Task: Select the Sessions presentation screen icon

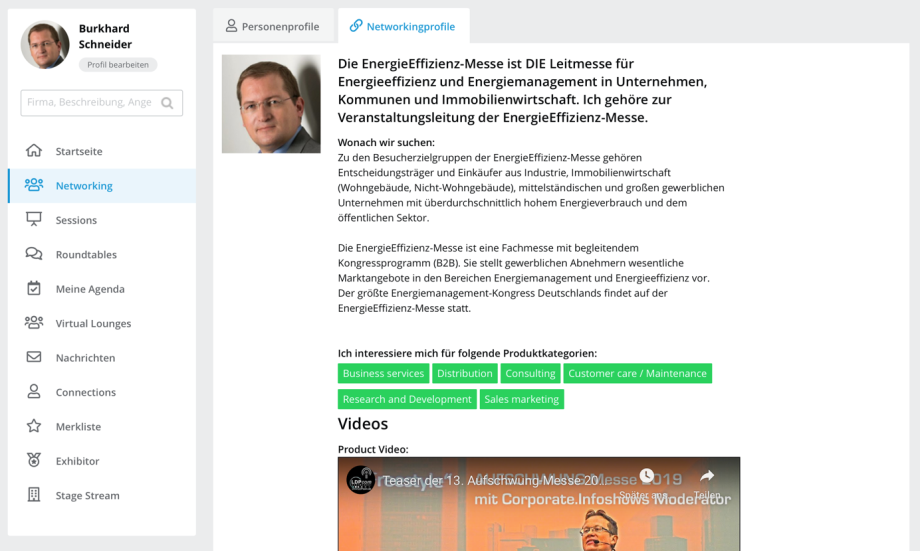Action: click(34, 219)
